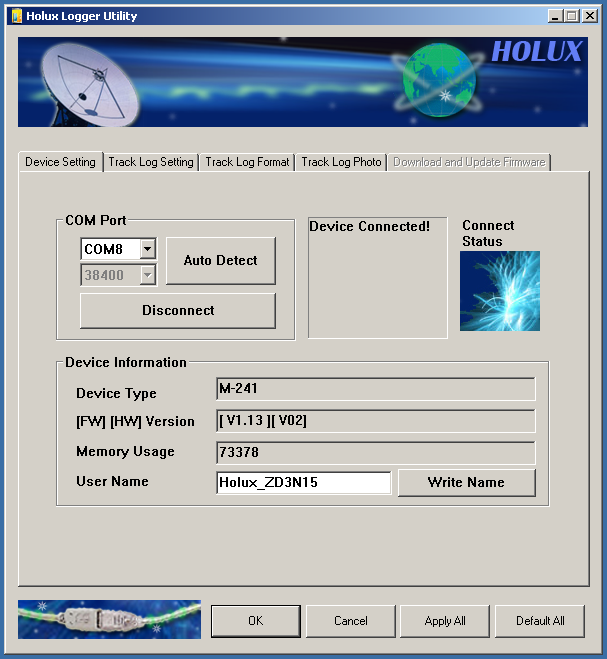The image size is (607, 659).
Task: Click Apply All
Action: 445,621
